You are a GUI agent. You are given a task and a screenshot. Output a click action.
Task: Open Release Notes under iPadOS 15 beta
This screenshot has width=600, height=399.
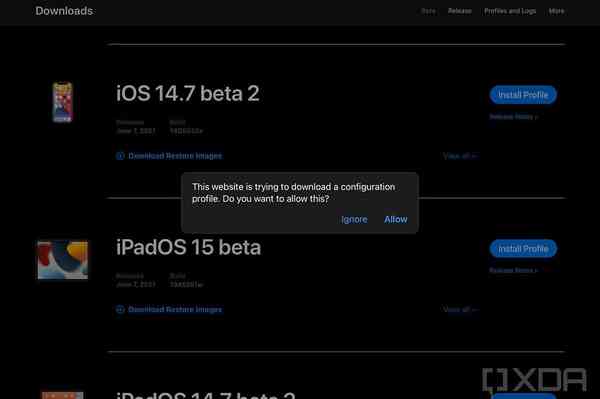(514, 270)
